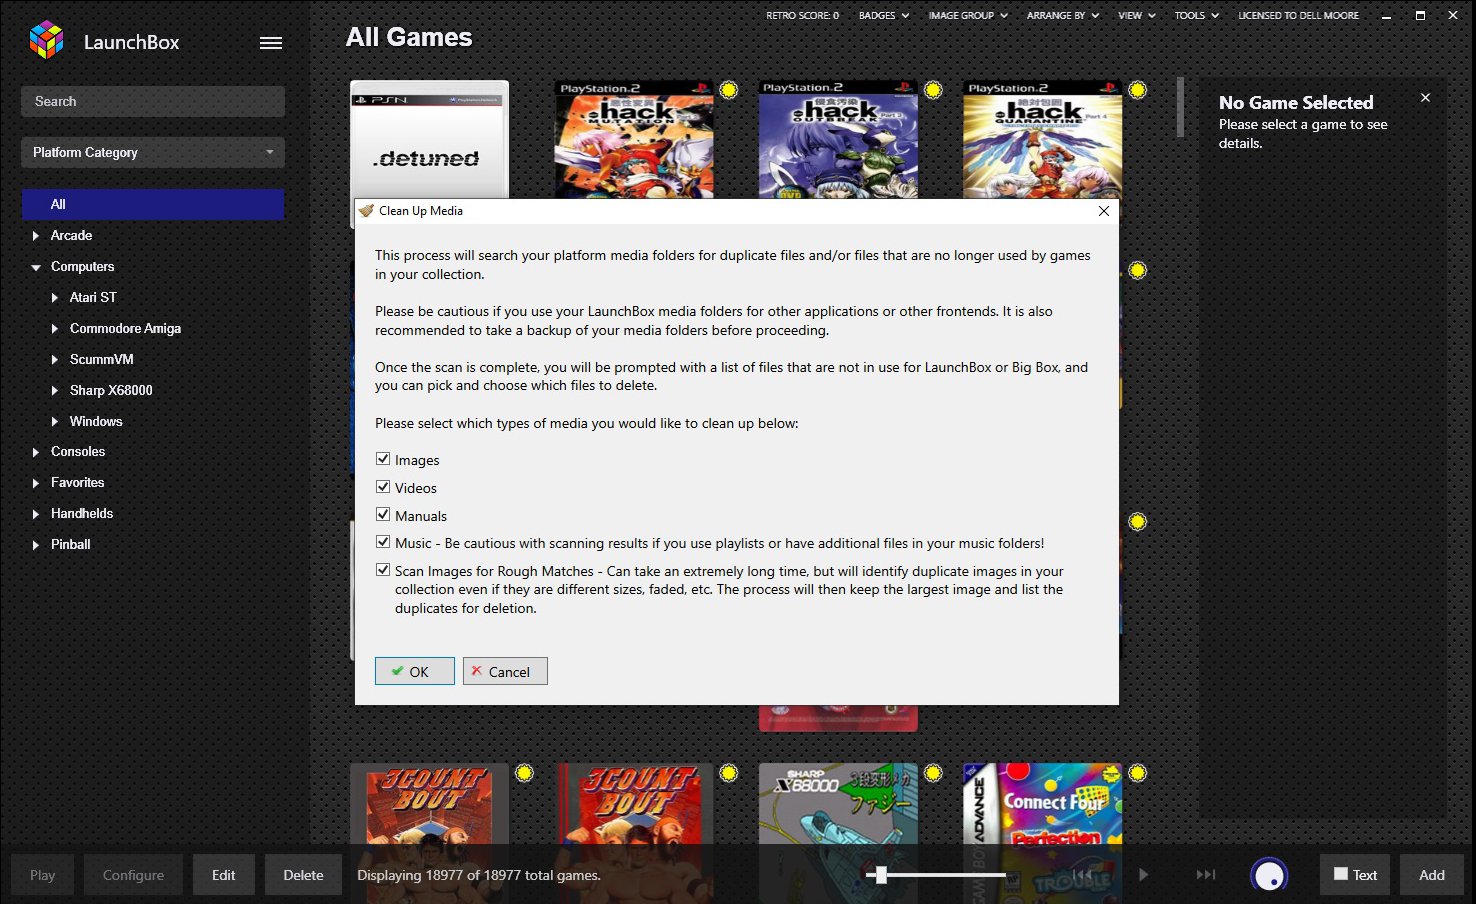Select the .hack Quarantine game cover
The width and height of the screenshot is (1476, 904).
click(x=1042, y=140)
